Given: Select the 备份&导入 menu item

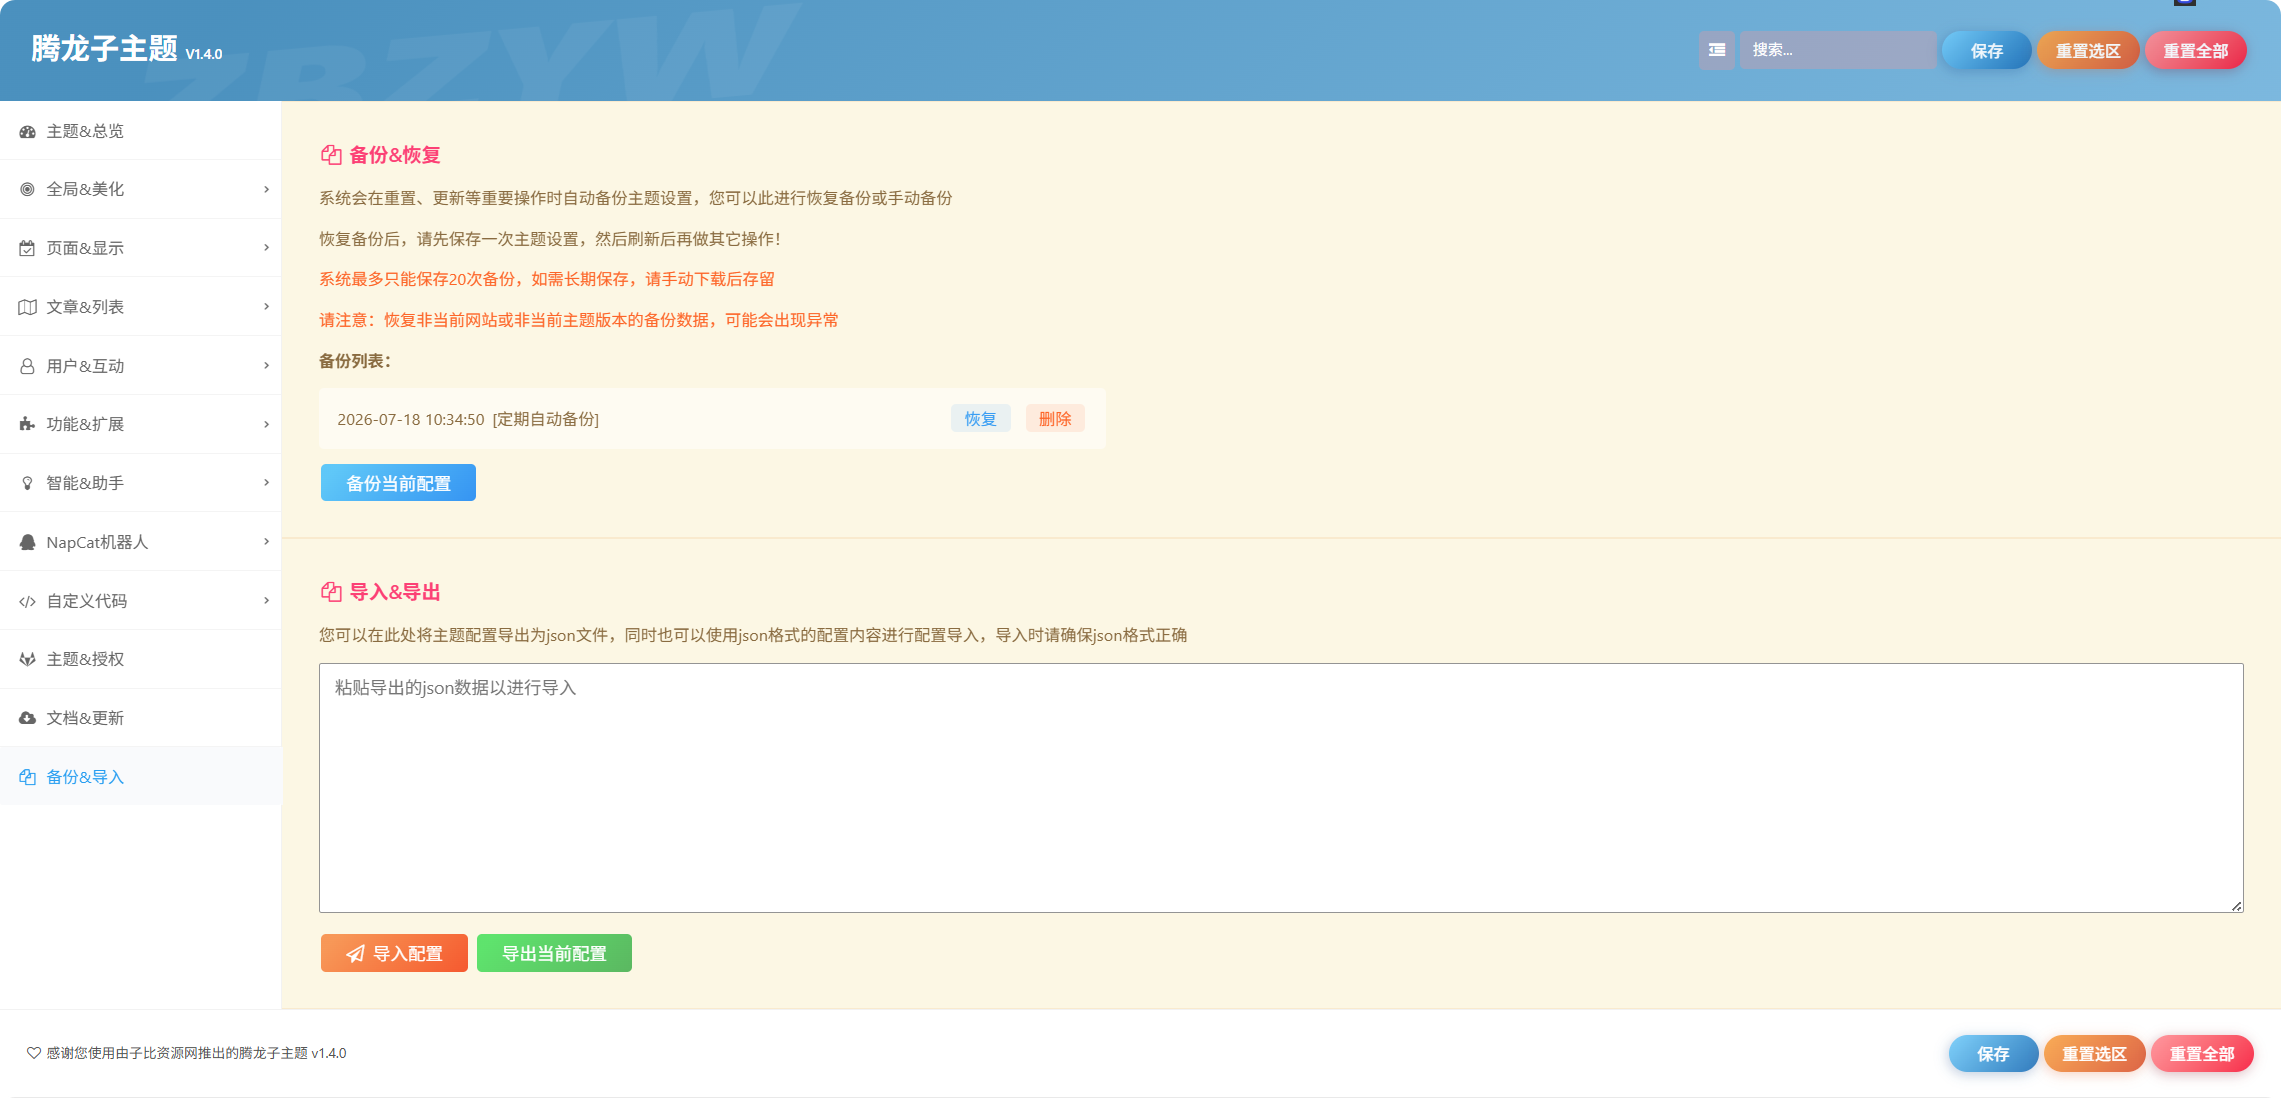Looking at the screenshot, I should (x=140, y=777).
